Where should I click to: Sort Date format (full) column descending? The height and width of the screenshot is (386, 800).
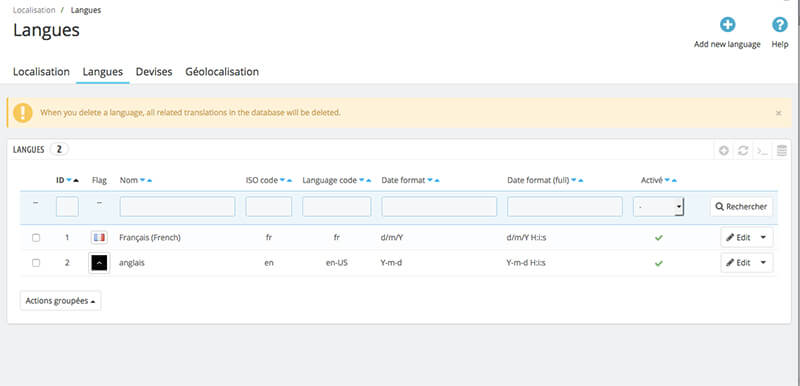click(574, 181)
